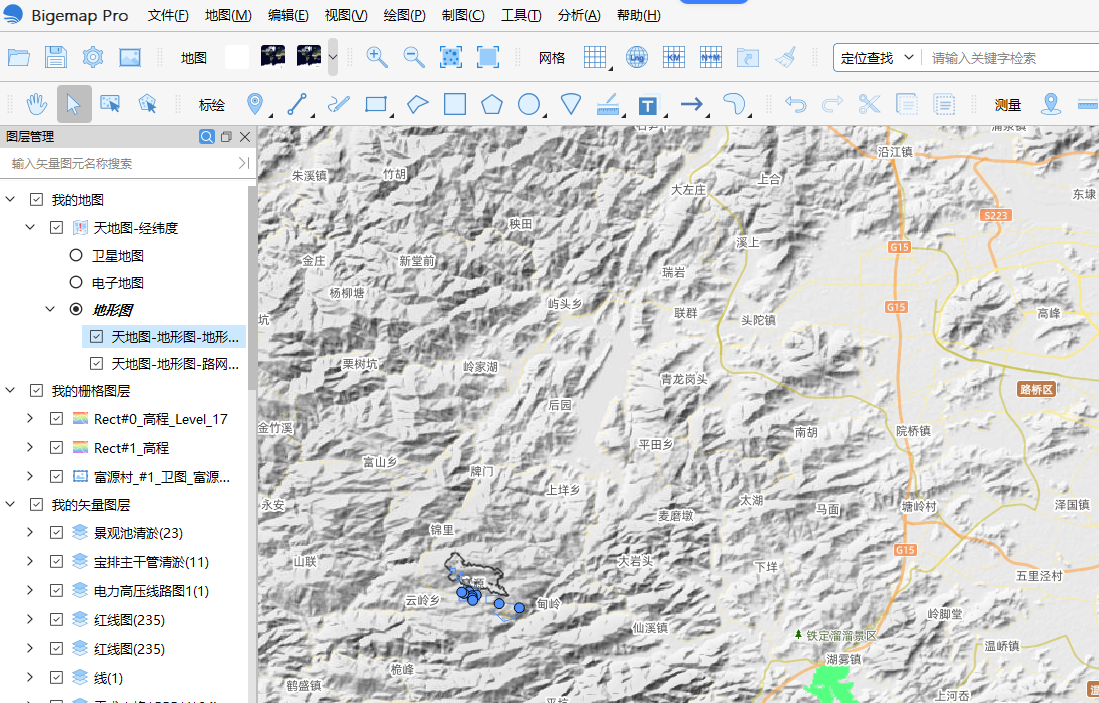Collapse the 天地图-经纬度 node
1099x703 pixels.
coord(30,227)
